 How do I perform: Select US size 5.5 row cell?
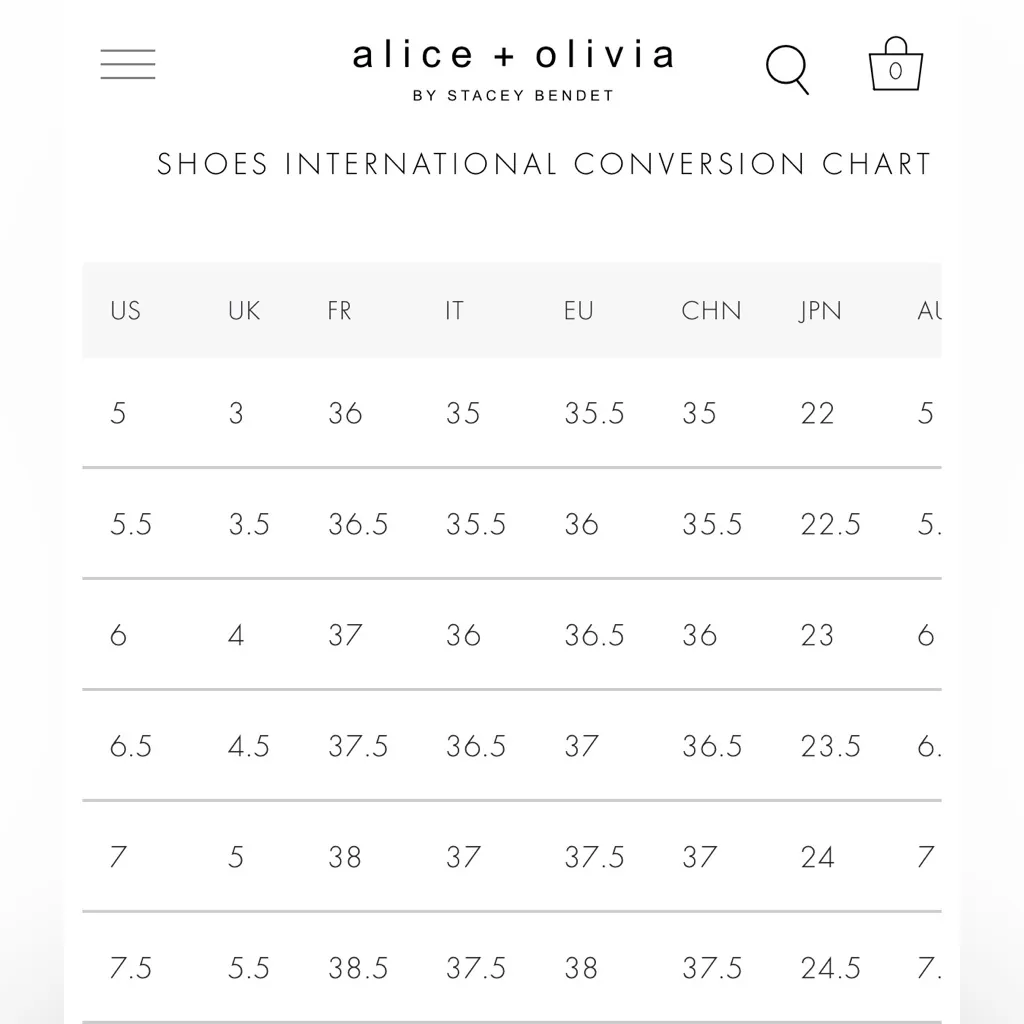click(131, 524)
